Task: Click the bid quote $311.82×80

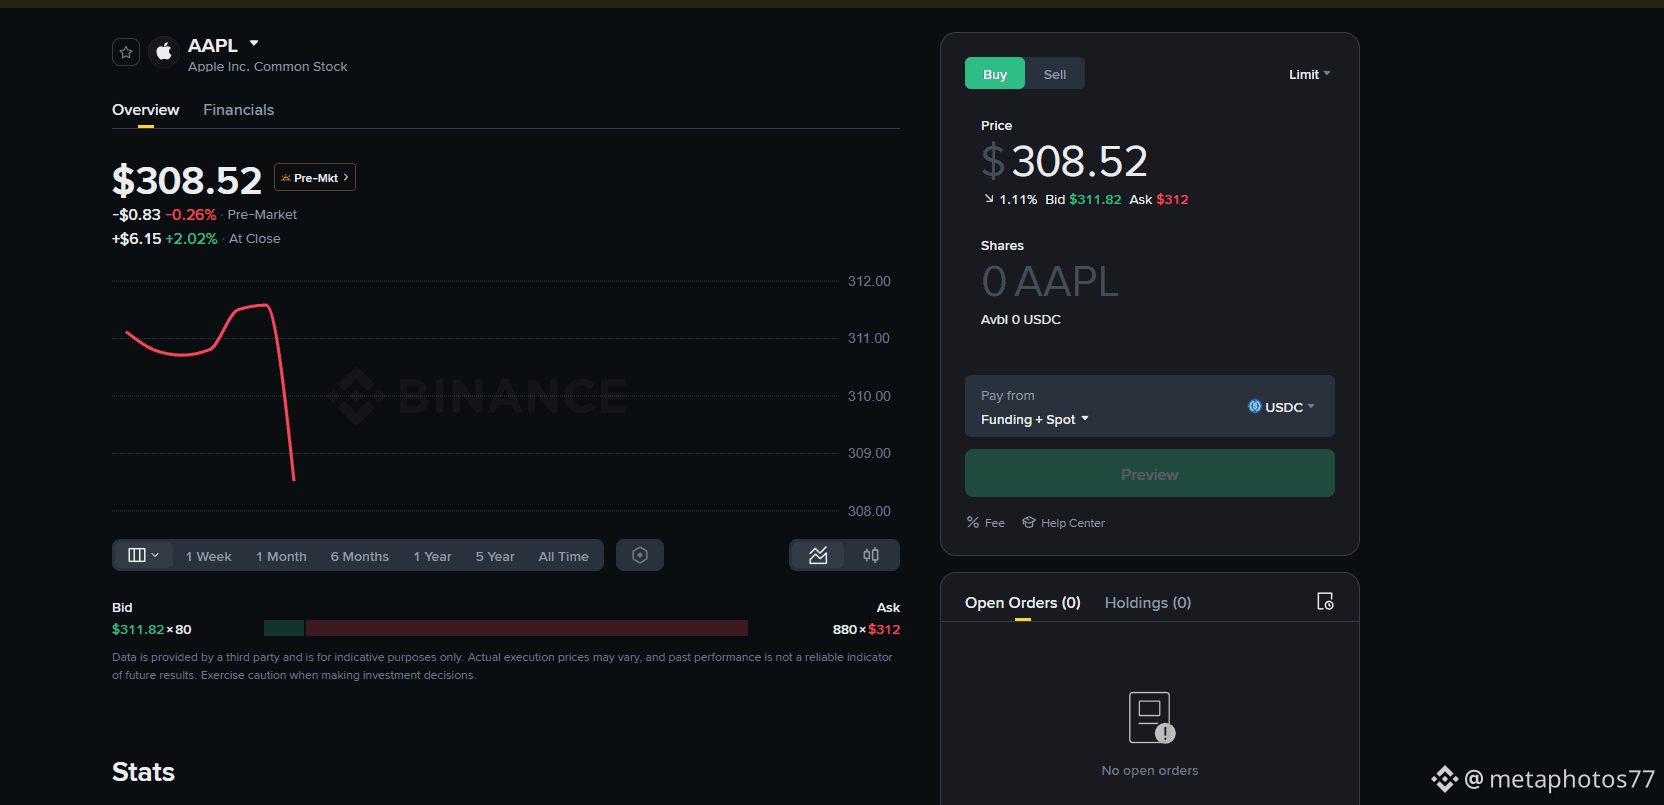Action: click(x=152, y=629)
